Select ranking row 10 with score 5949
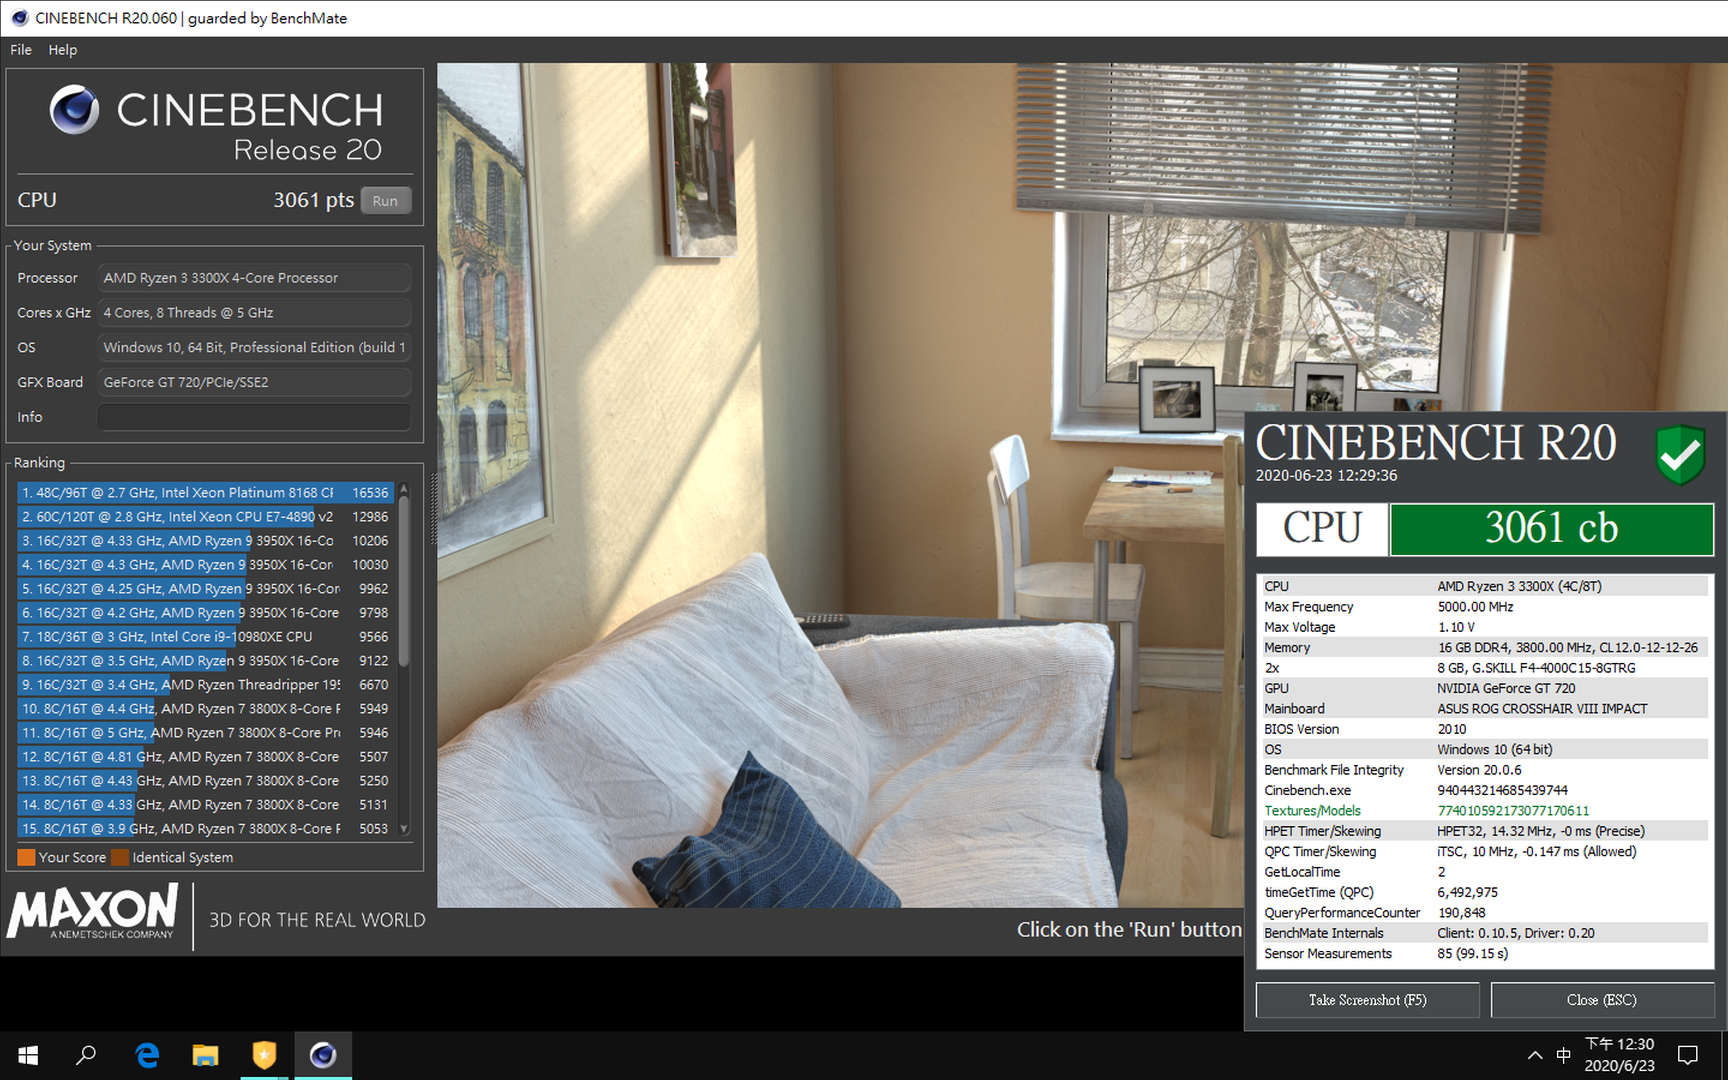The image size is (1728, 1080). click(x=205, y=709)
